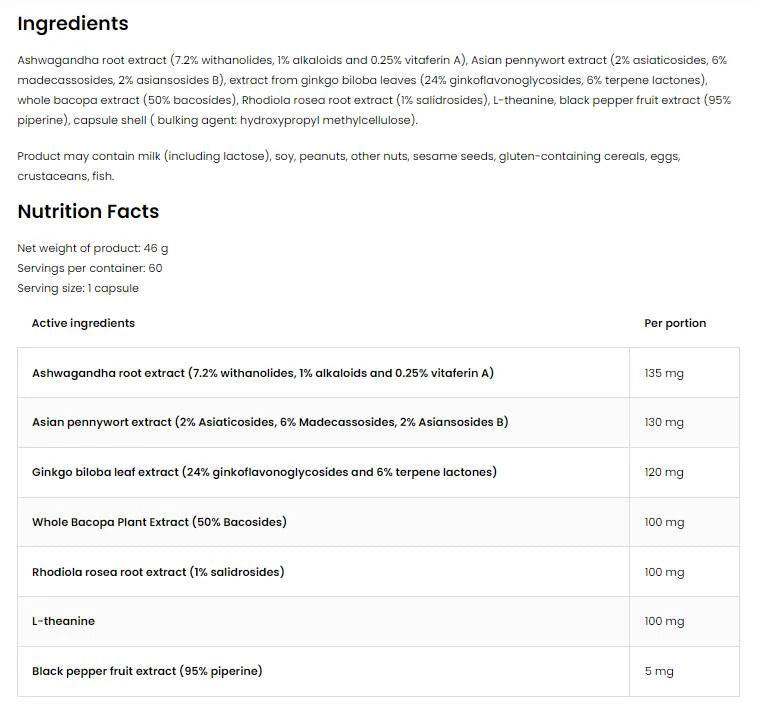Viewport: 758px width, 713px height.
Task: Click the 5 mg value cell
Action: (x=659, y=671)
